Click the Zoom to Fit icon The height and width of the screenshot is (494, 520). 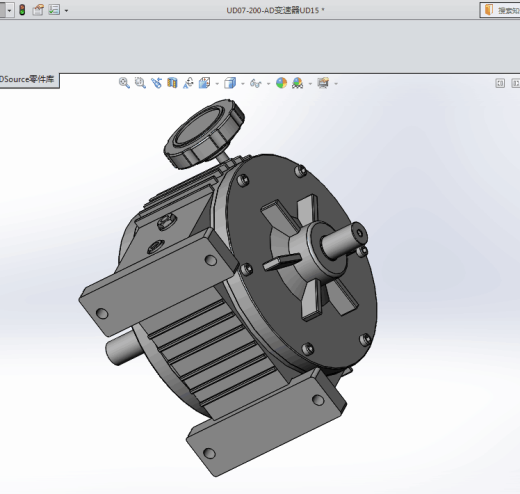point(124,83)
